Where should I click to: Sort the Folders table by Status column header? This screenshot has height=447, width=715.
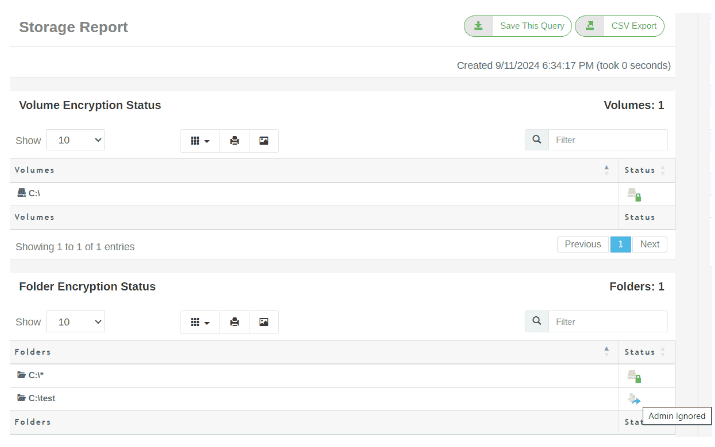(644, 352)
